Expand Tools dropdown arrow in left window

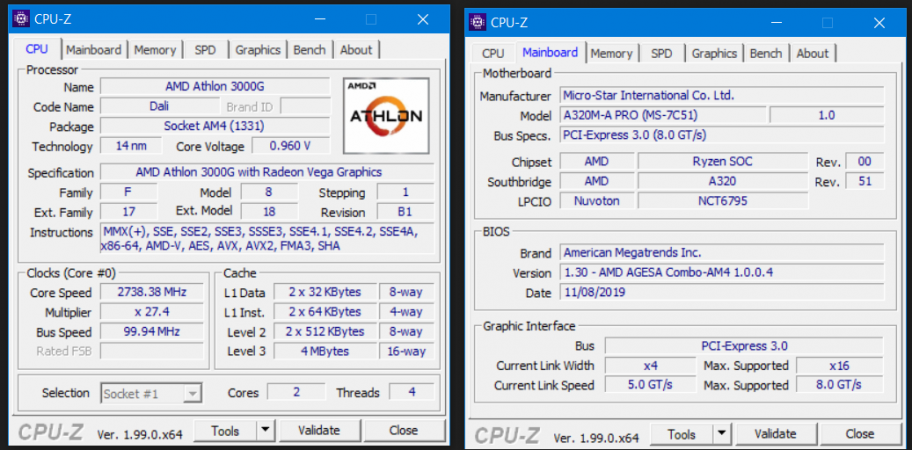[265, 430]
